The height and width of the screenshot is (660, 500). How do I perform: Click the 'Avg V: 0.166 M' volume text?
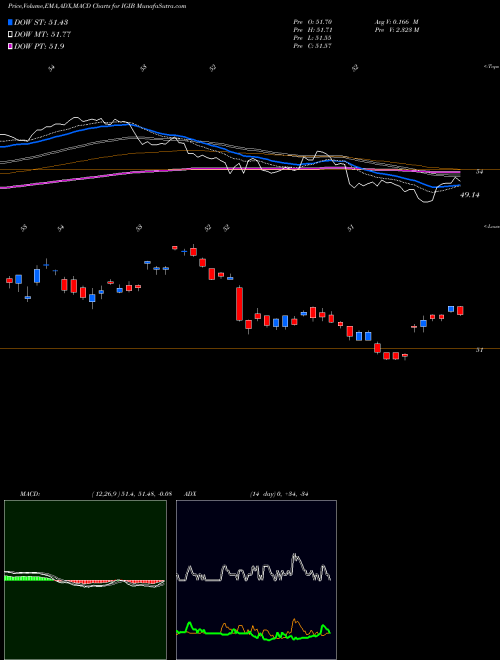[x=398, y=21]
